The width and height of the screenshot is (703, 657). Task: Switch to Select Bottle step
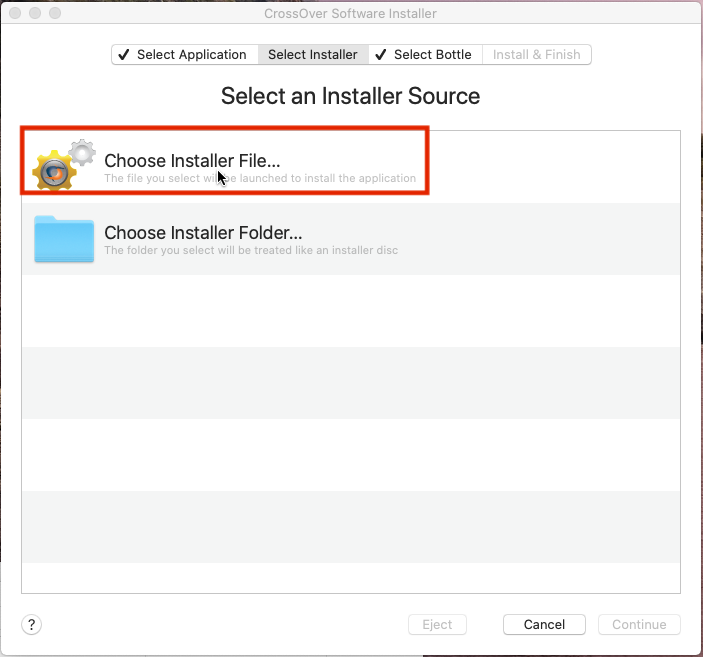click(425, 55)
